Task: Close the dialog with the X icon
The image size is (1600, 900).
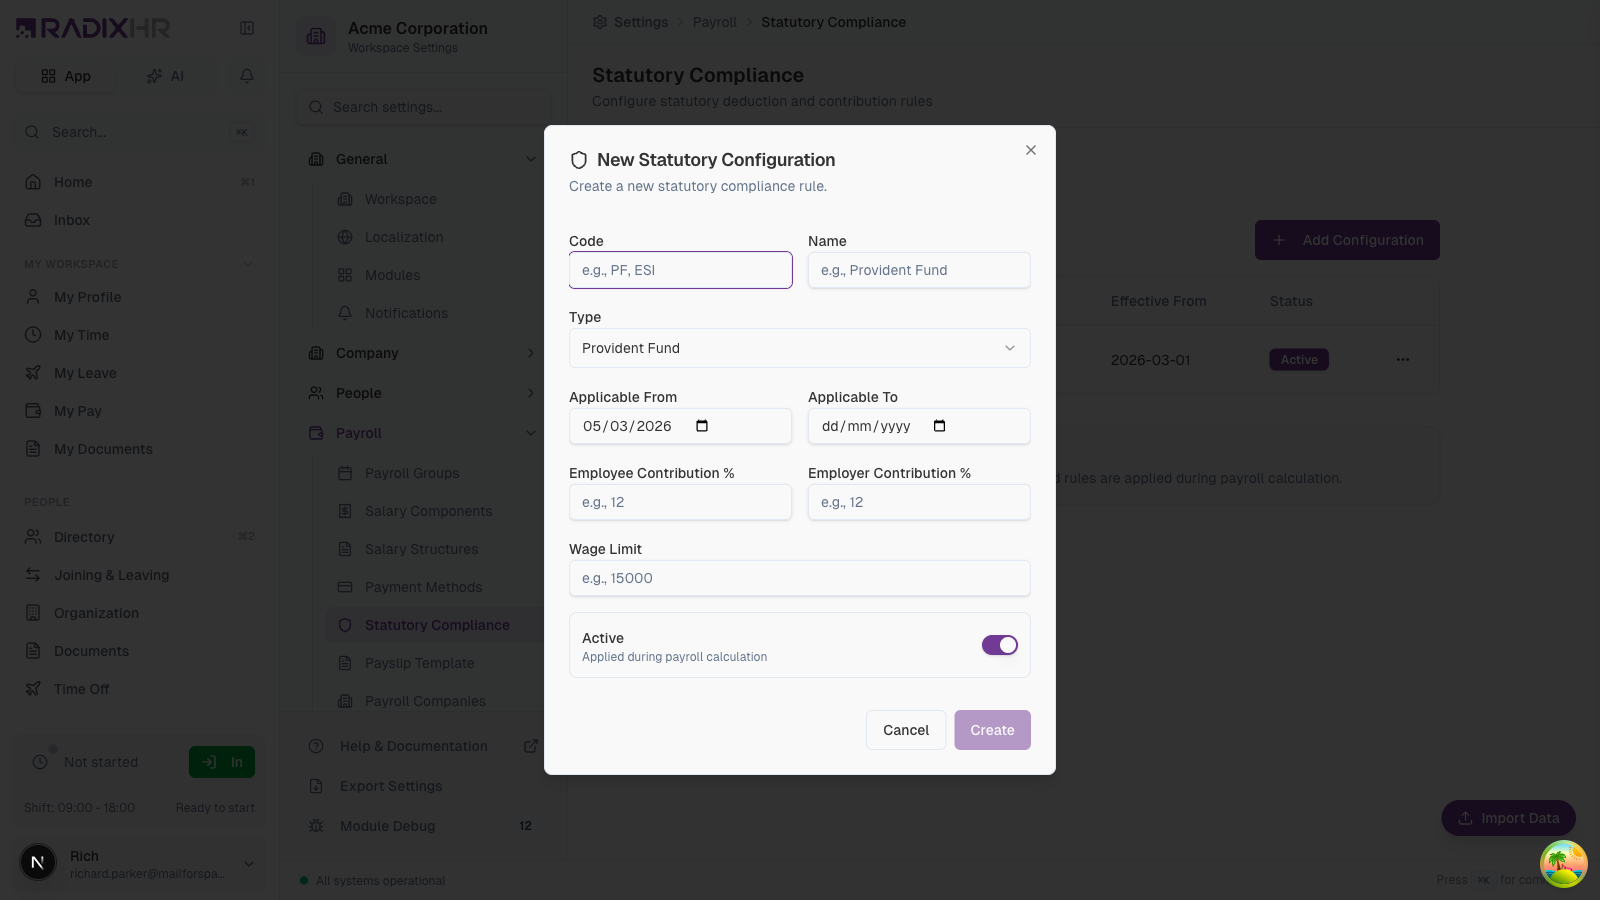Action: (1031, 150)
